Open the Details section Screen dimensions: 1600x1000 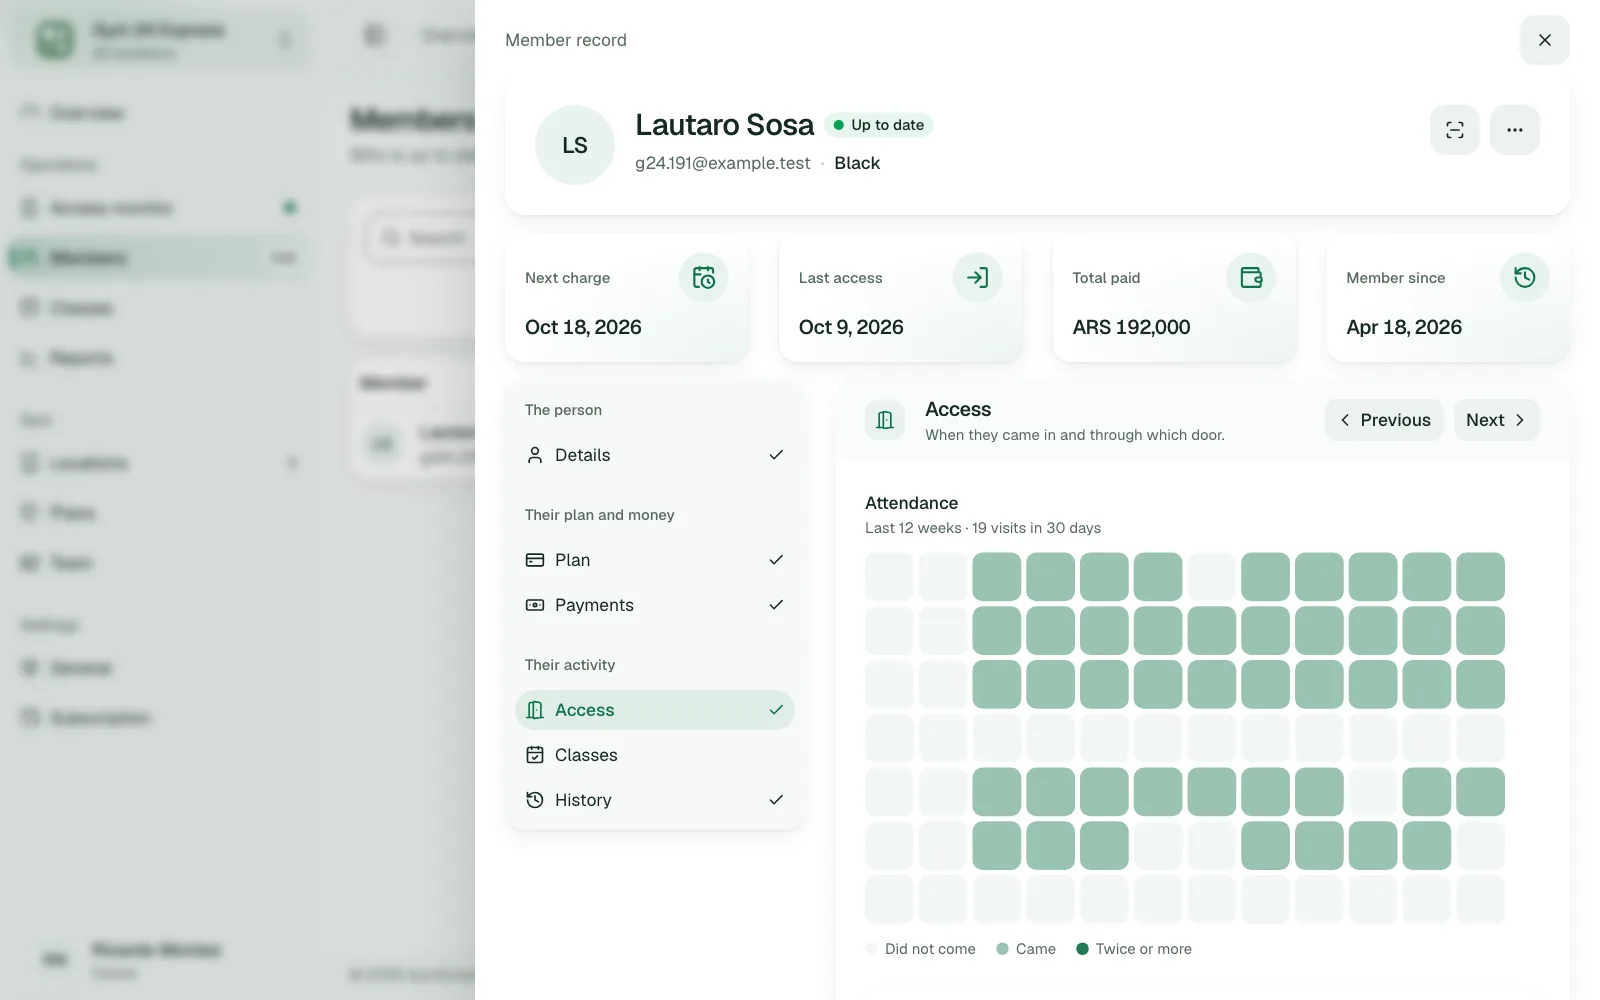[x=655, y=455]
